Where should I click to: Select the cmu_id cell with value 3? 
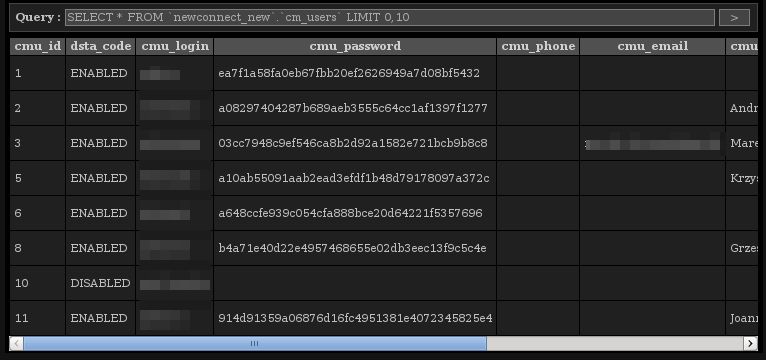(38, 144)
